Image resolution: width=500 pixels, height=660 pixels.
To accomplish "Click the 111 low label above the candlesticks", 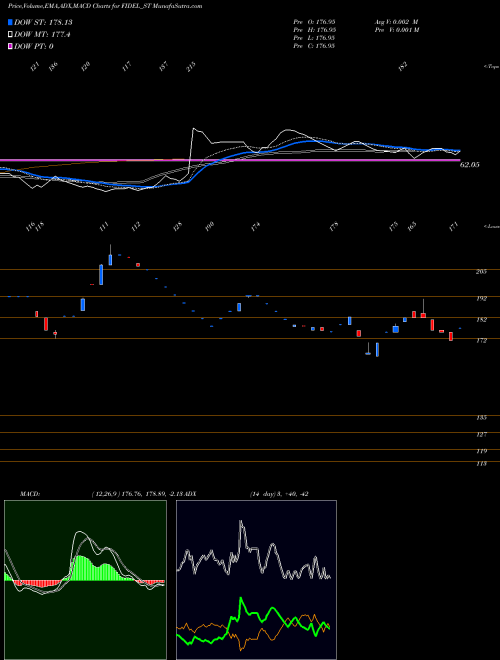I will (x=104, y=226).
